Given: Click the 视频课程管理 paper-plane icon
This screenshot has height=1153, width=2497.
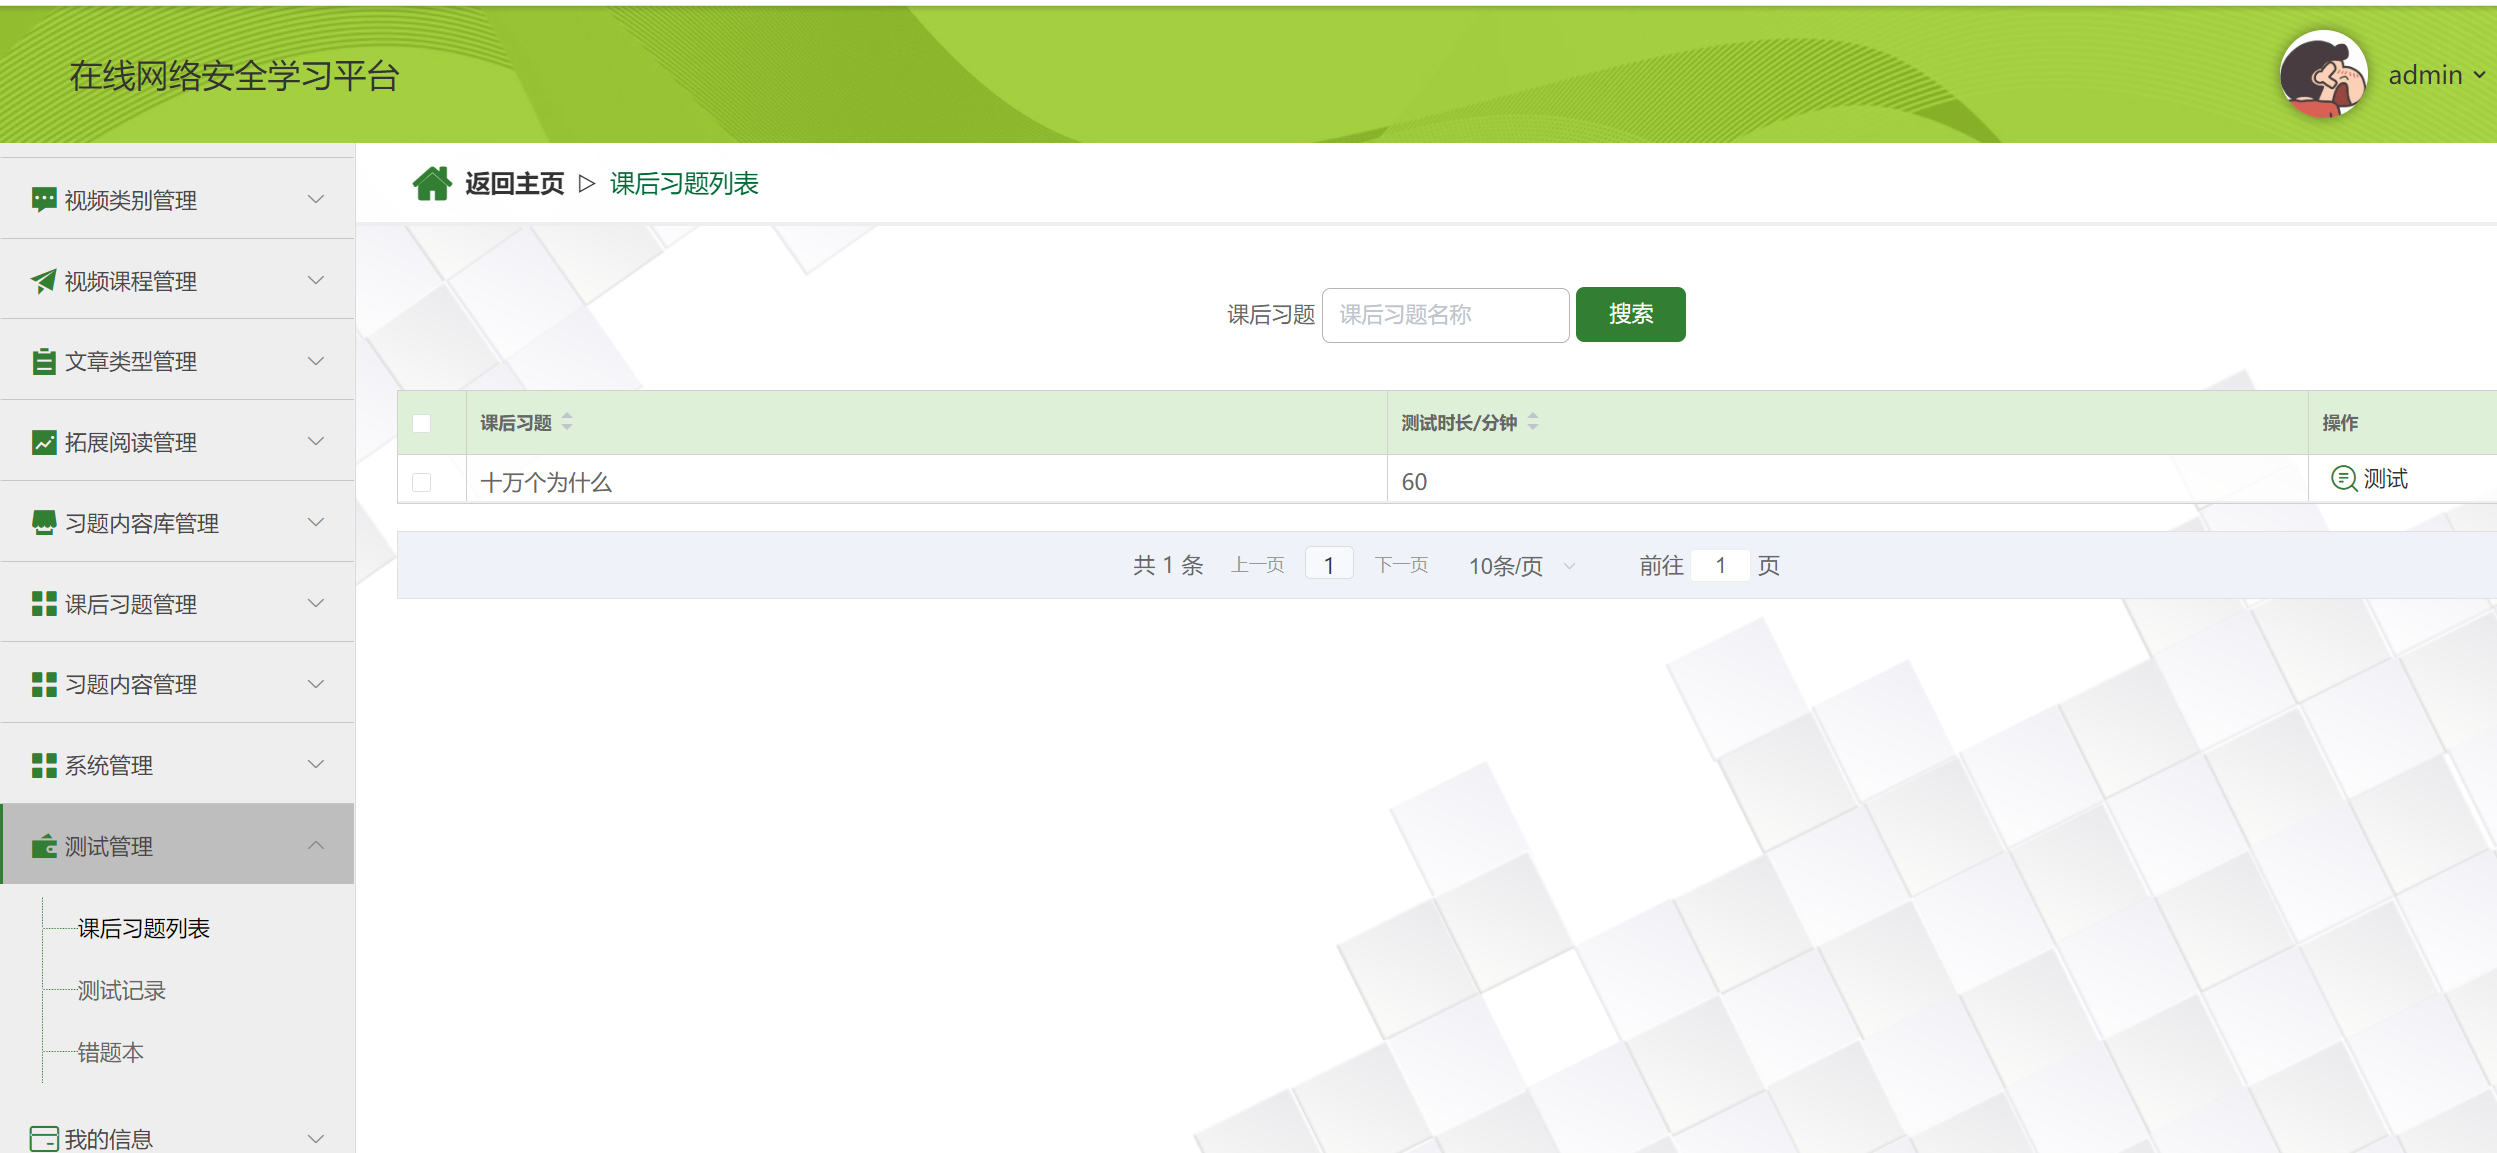Looking at the screenshot, I should click(42, 280).
